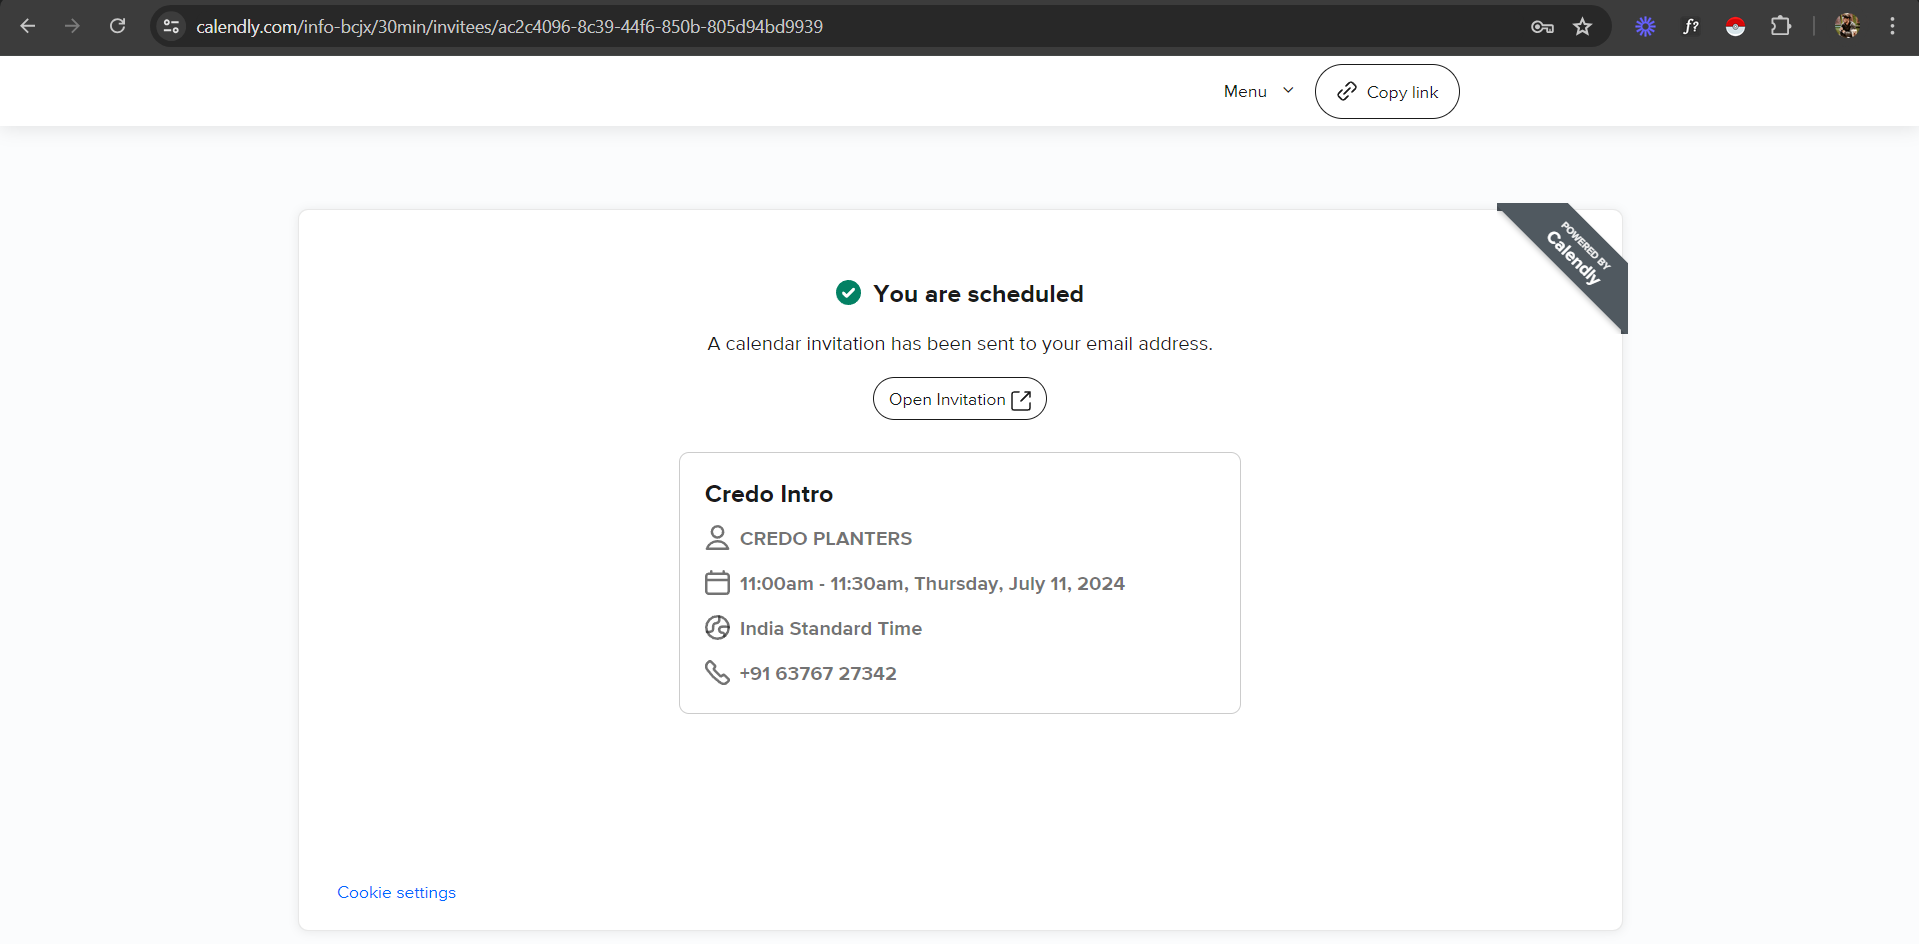Image resolution: width=1919 pixels, height=944 pixels.
Task: Click the globe icon beside India Standard Time
Action: (717, 628)
